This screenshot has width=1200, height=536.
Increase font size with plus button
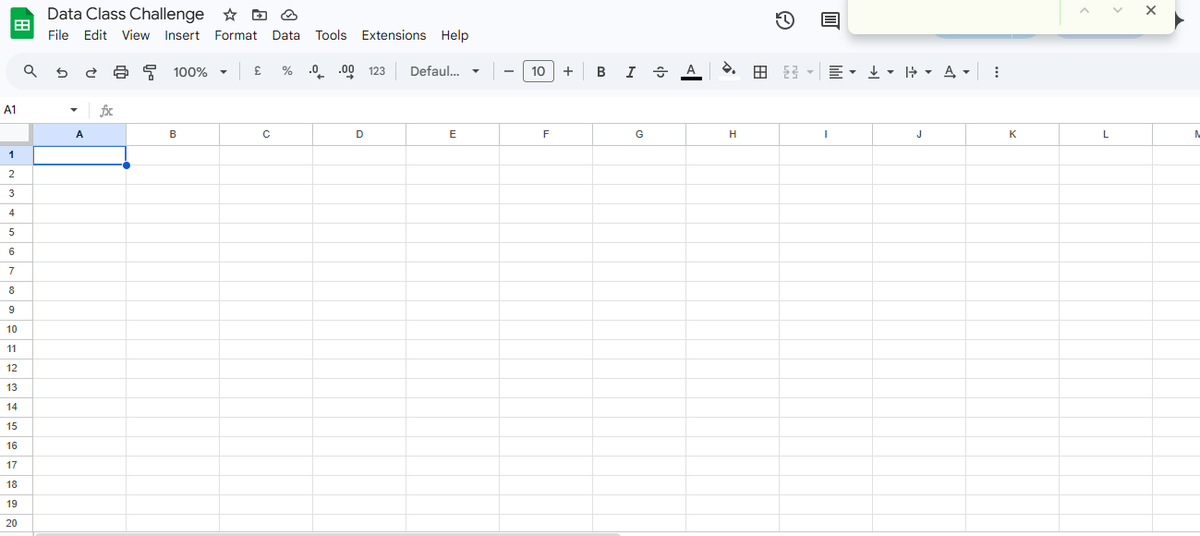point(568,72)
